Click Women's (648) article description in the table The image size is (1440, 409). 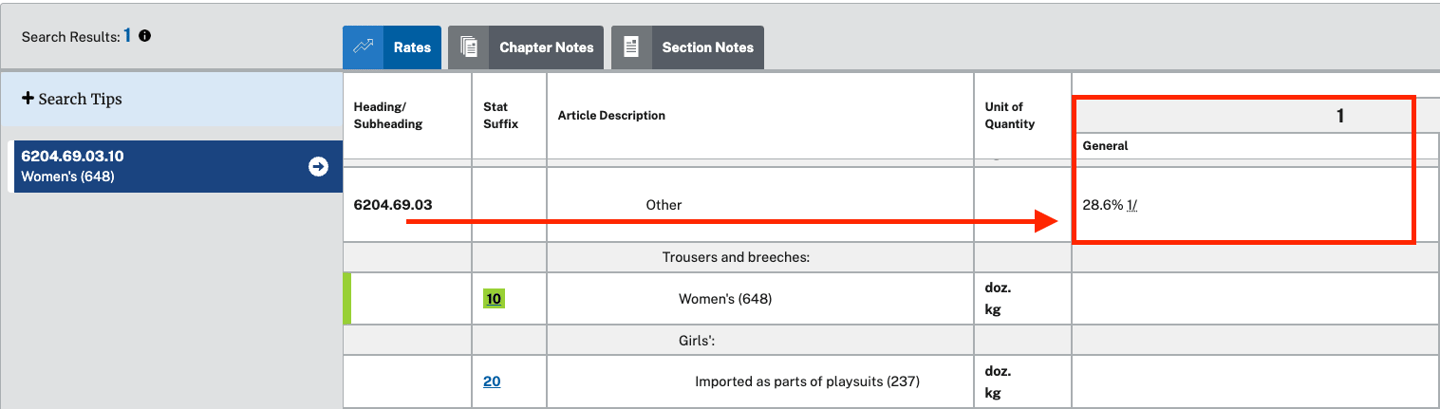(x=725, y=298)
